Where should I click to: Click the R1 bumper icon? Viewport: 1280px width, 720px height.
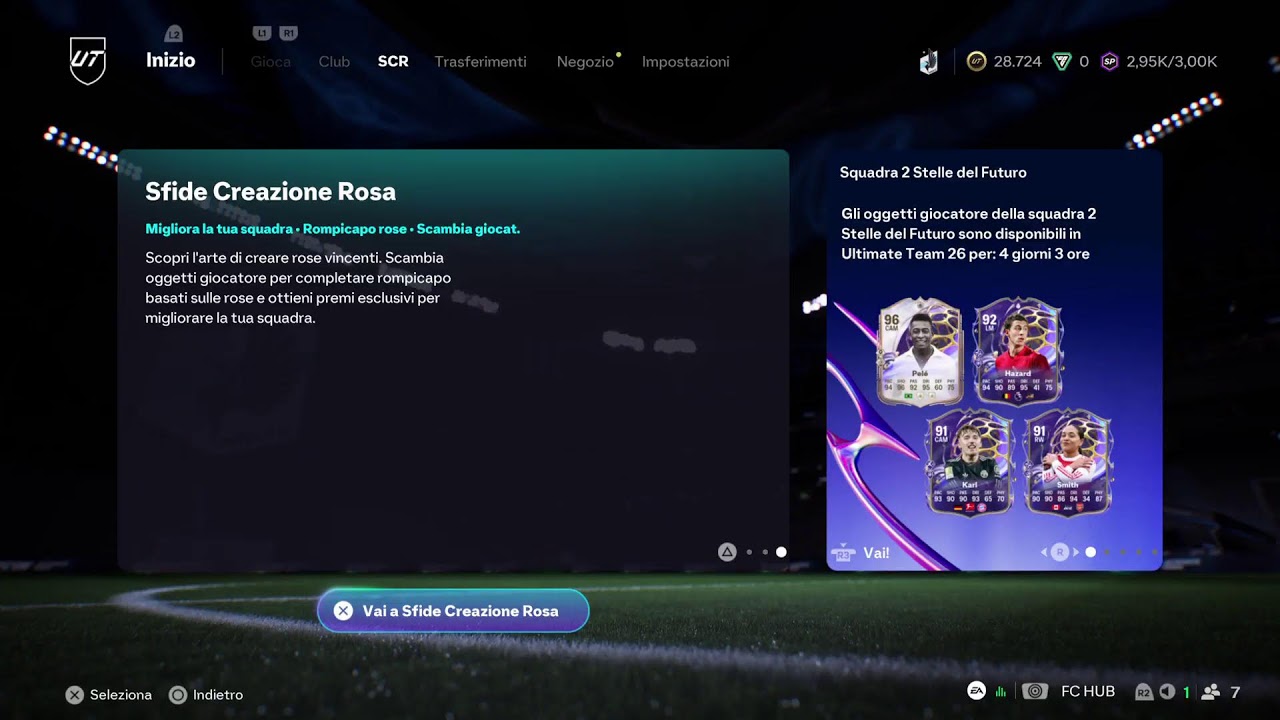click(289, 33)
